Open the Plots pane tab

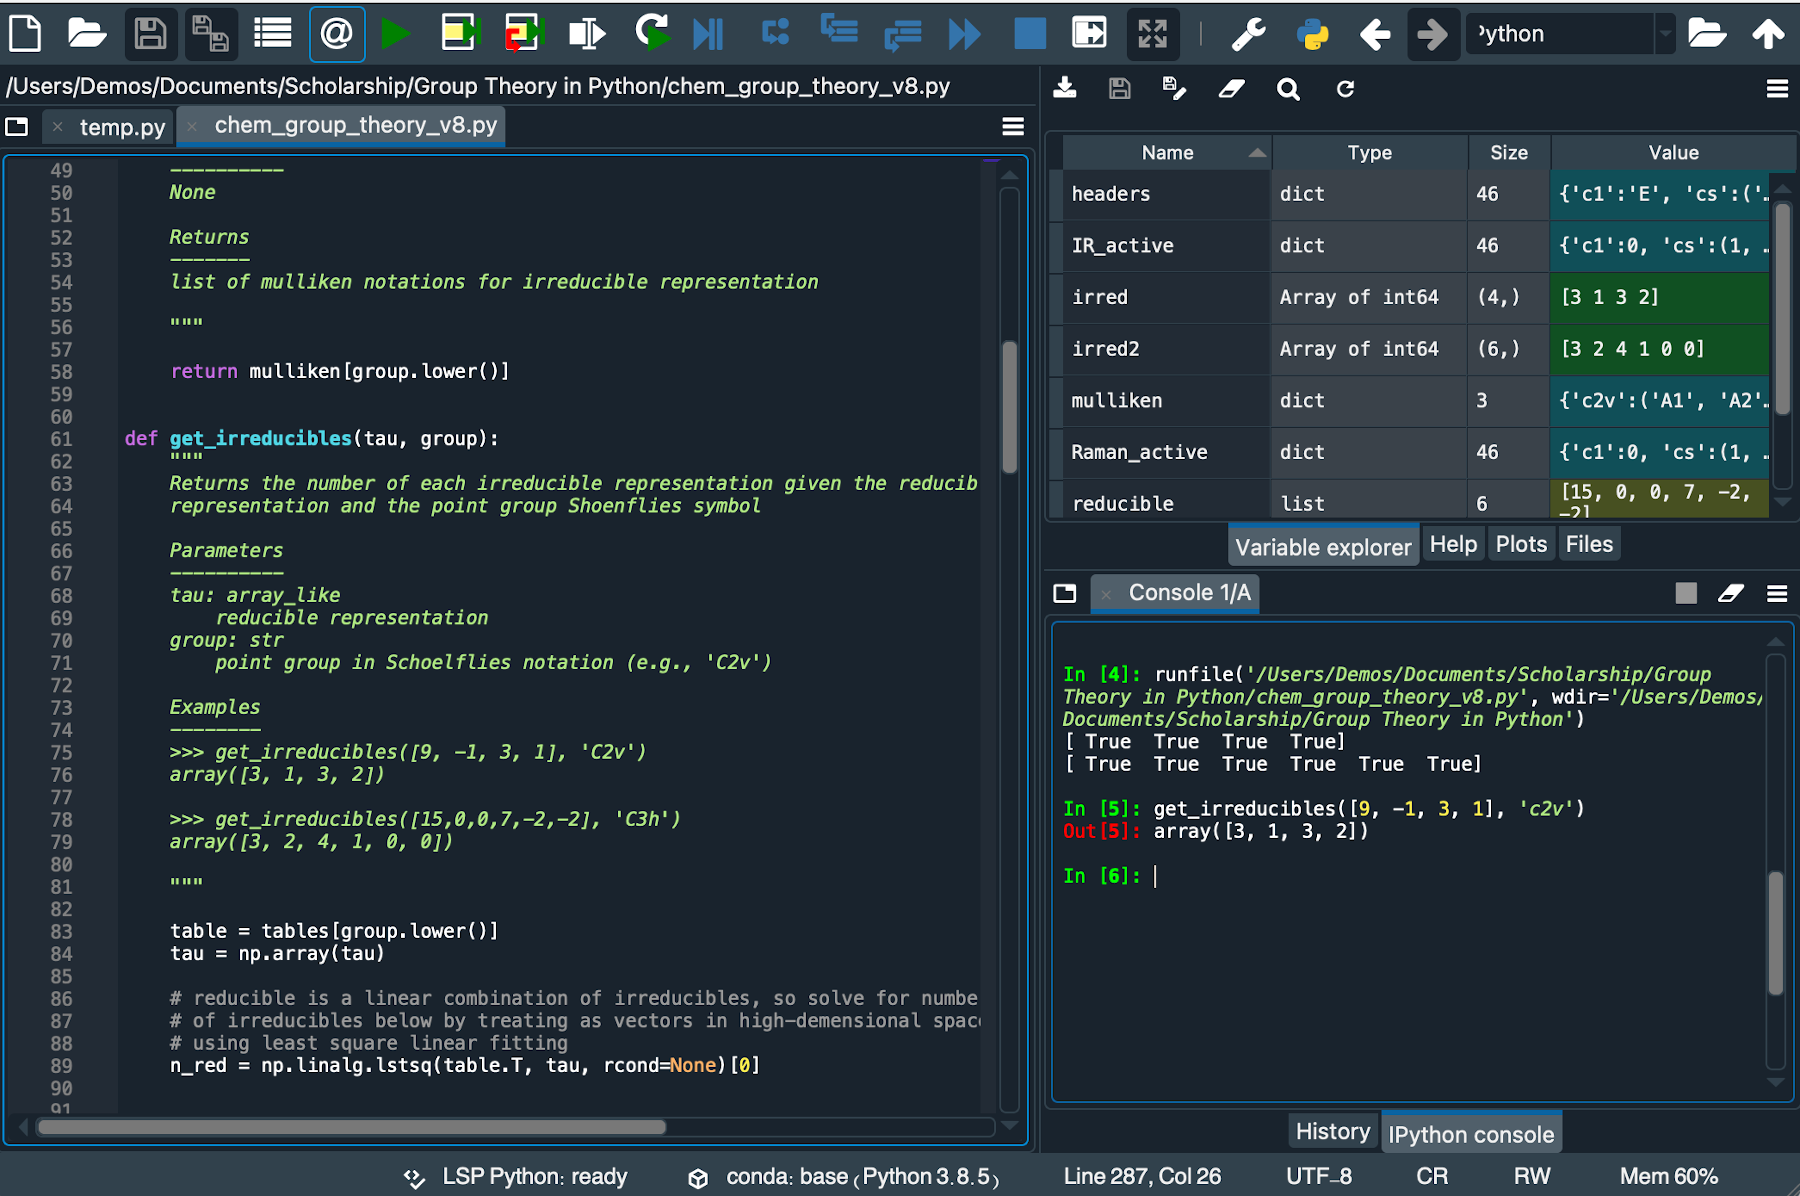click(x=1520, y=543)
